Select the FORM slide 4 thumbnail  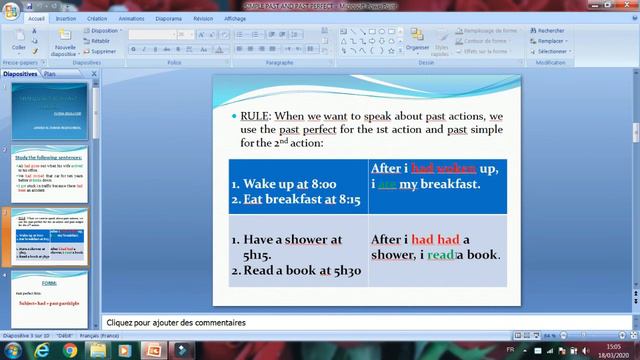pyautogui.click(x=49, y=299)
